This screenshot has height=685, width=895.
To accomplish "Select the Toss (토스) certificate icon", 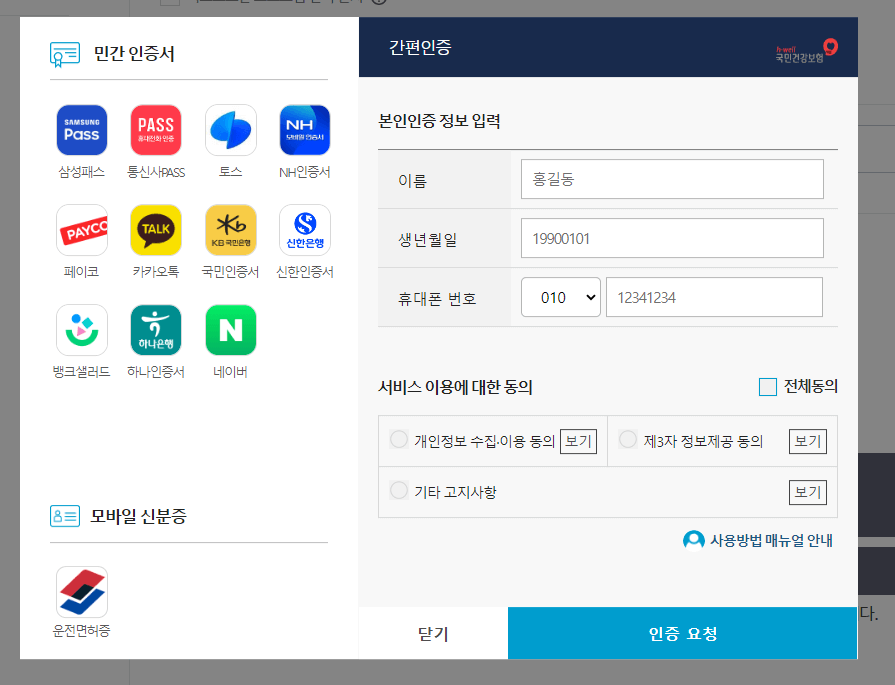I will pyautogui.click(x=231, y=130).
